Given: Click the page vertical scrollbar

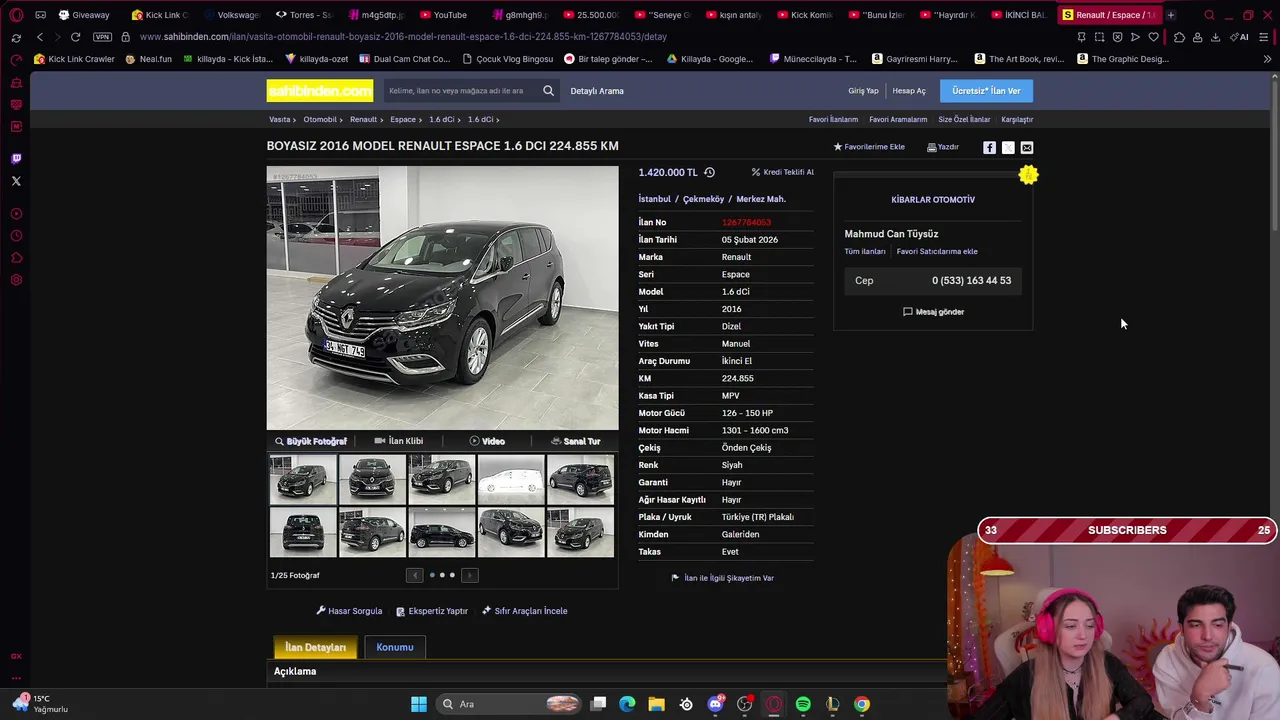Looking at the screenshot, I should (1275, 155).
